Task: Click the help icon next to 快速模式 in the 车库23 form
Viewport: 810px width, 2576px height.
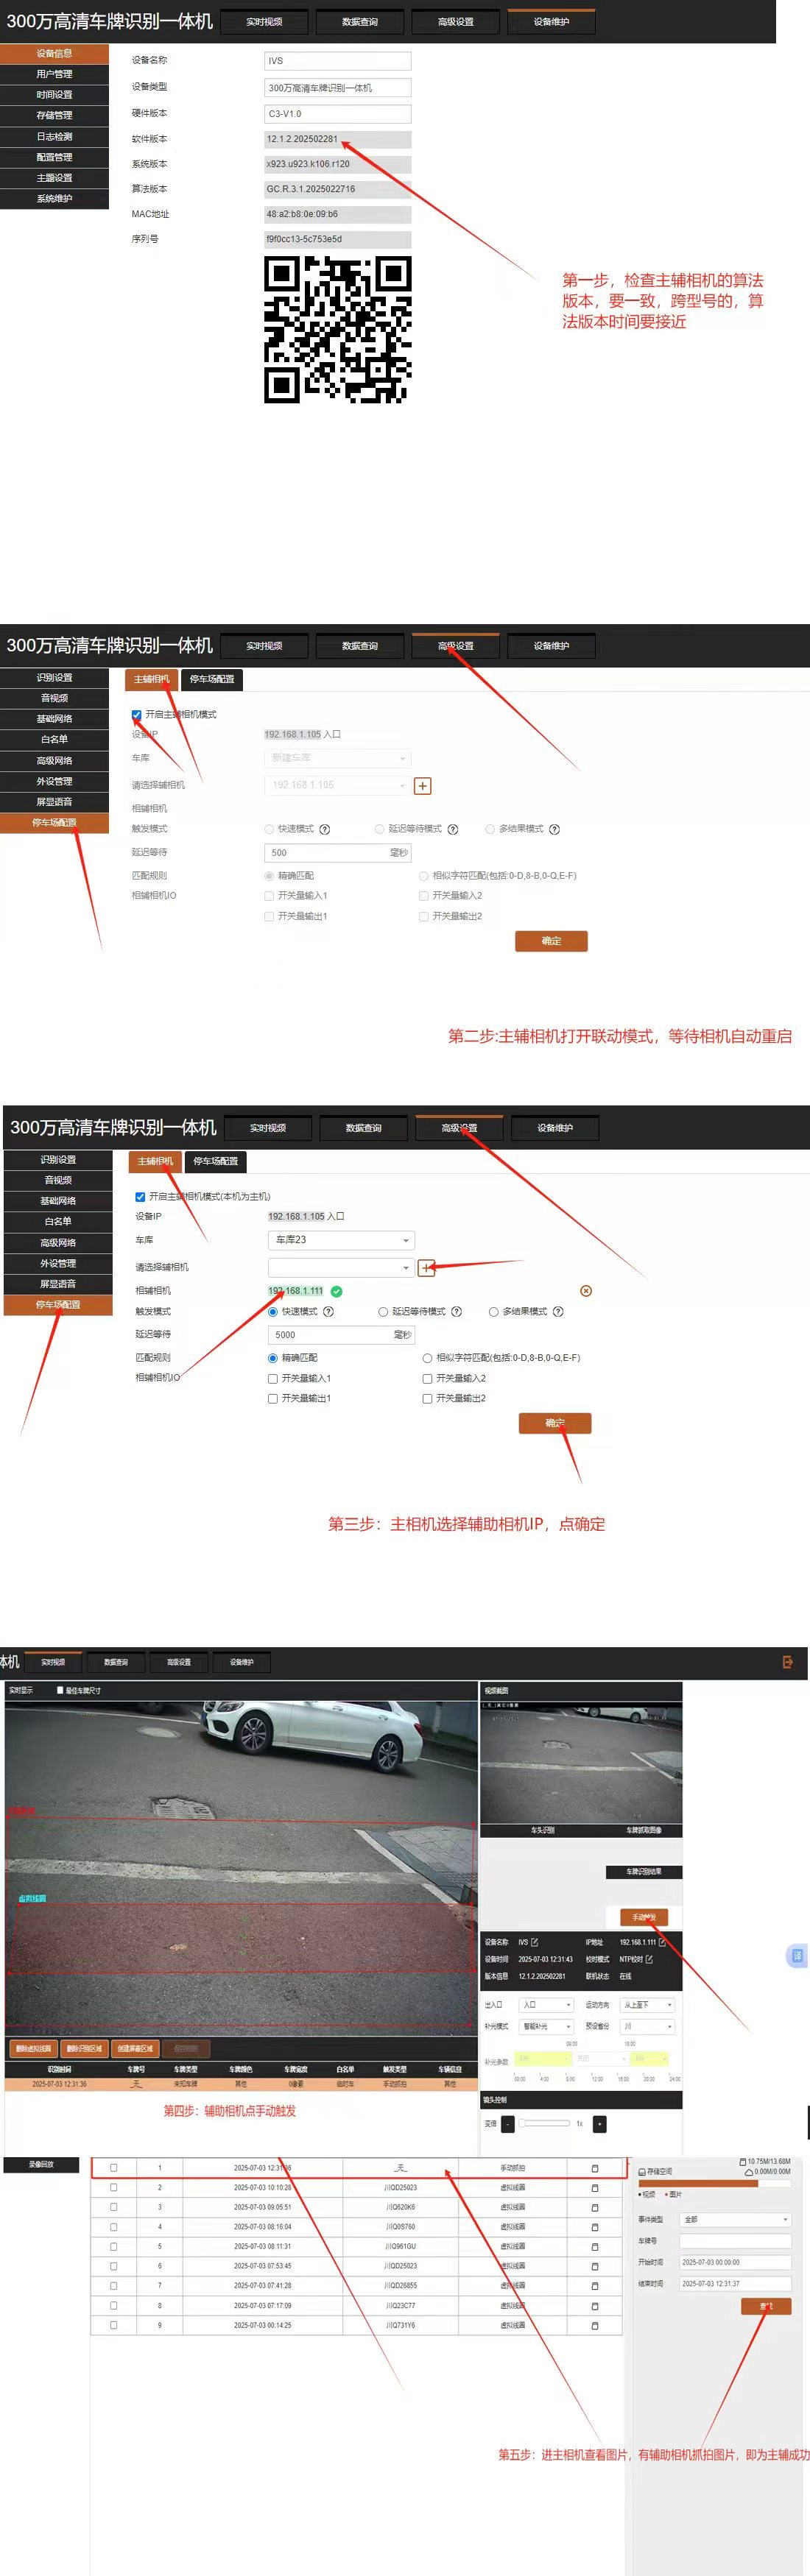Action: 328,1312
